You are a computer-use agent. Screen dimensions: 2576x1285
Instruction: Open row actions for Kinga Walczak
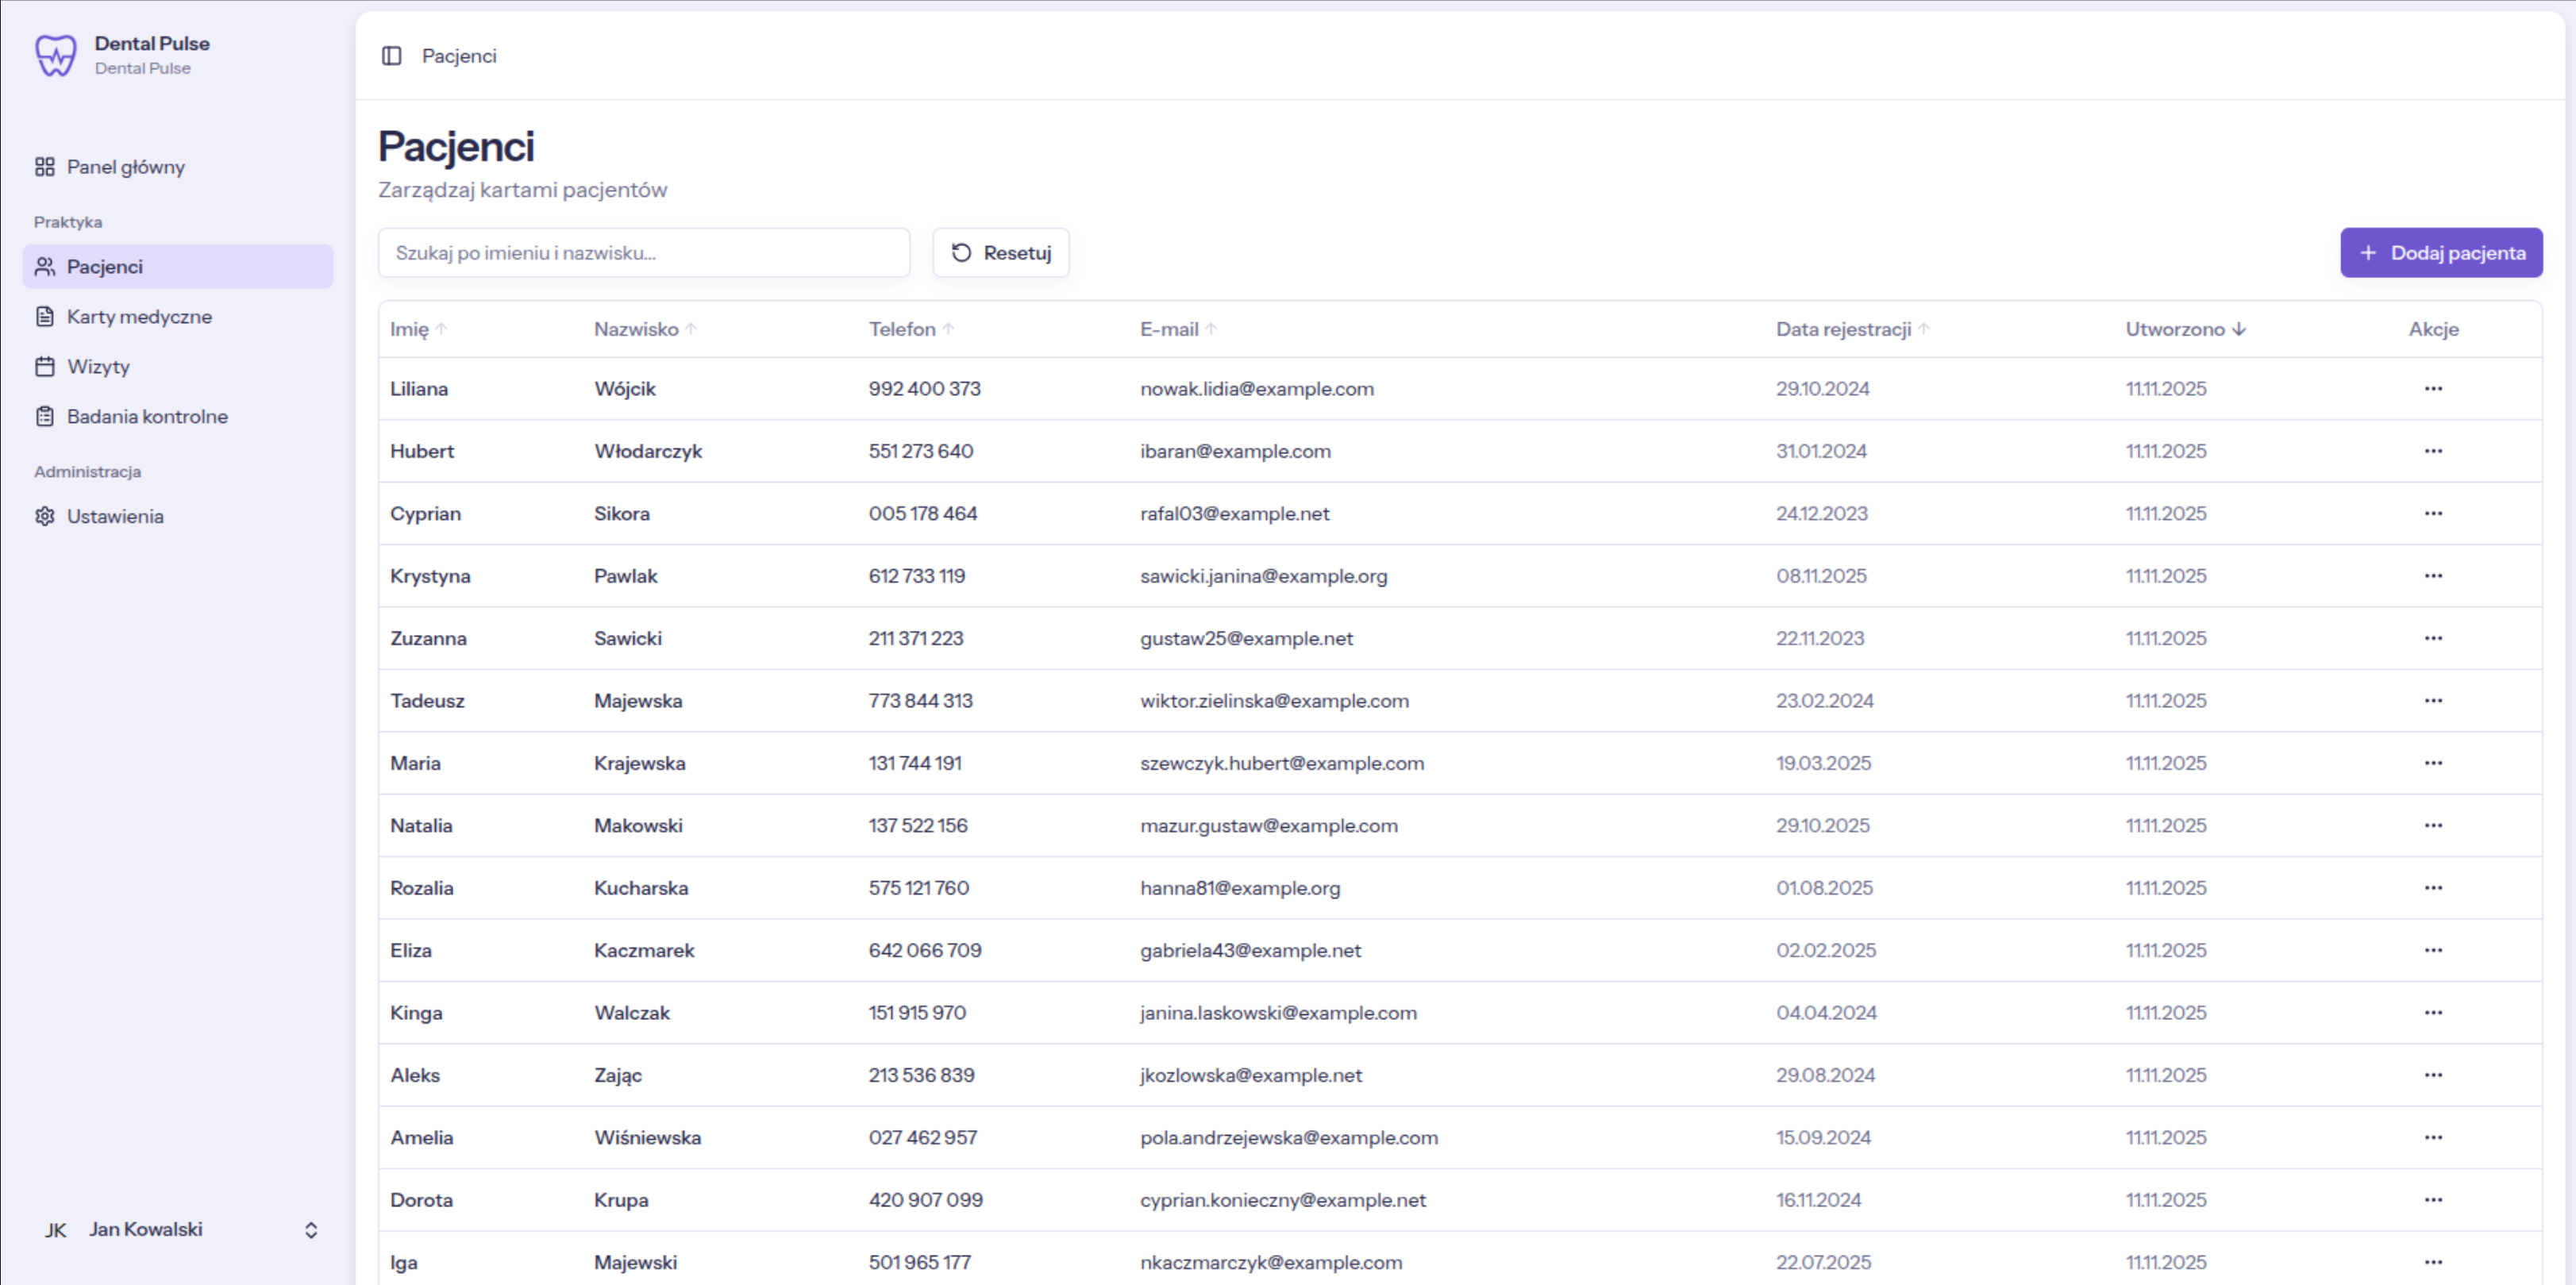pyautogui.click(x=2433, y=1013)
